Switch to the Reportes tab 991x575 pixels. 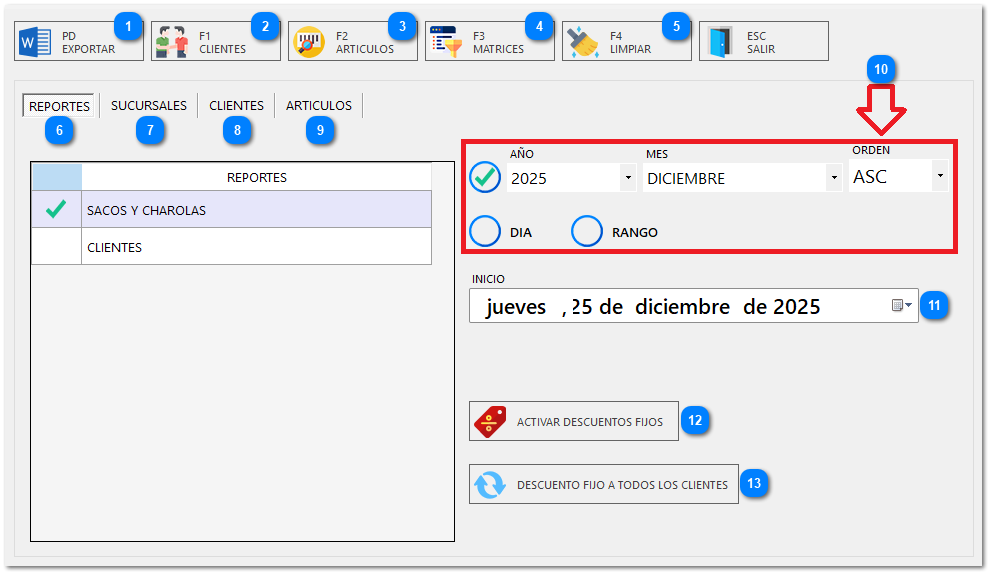[x=59, y=106]
